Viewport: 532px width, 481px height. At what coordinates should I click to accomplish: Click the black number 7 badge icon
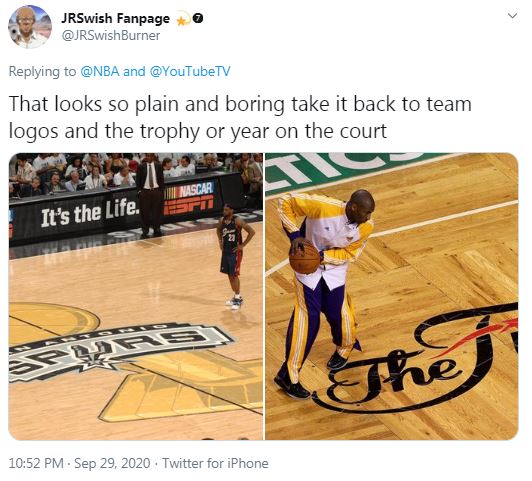[198, 18]
